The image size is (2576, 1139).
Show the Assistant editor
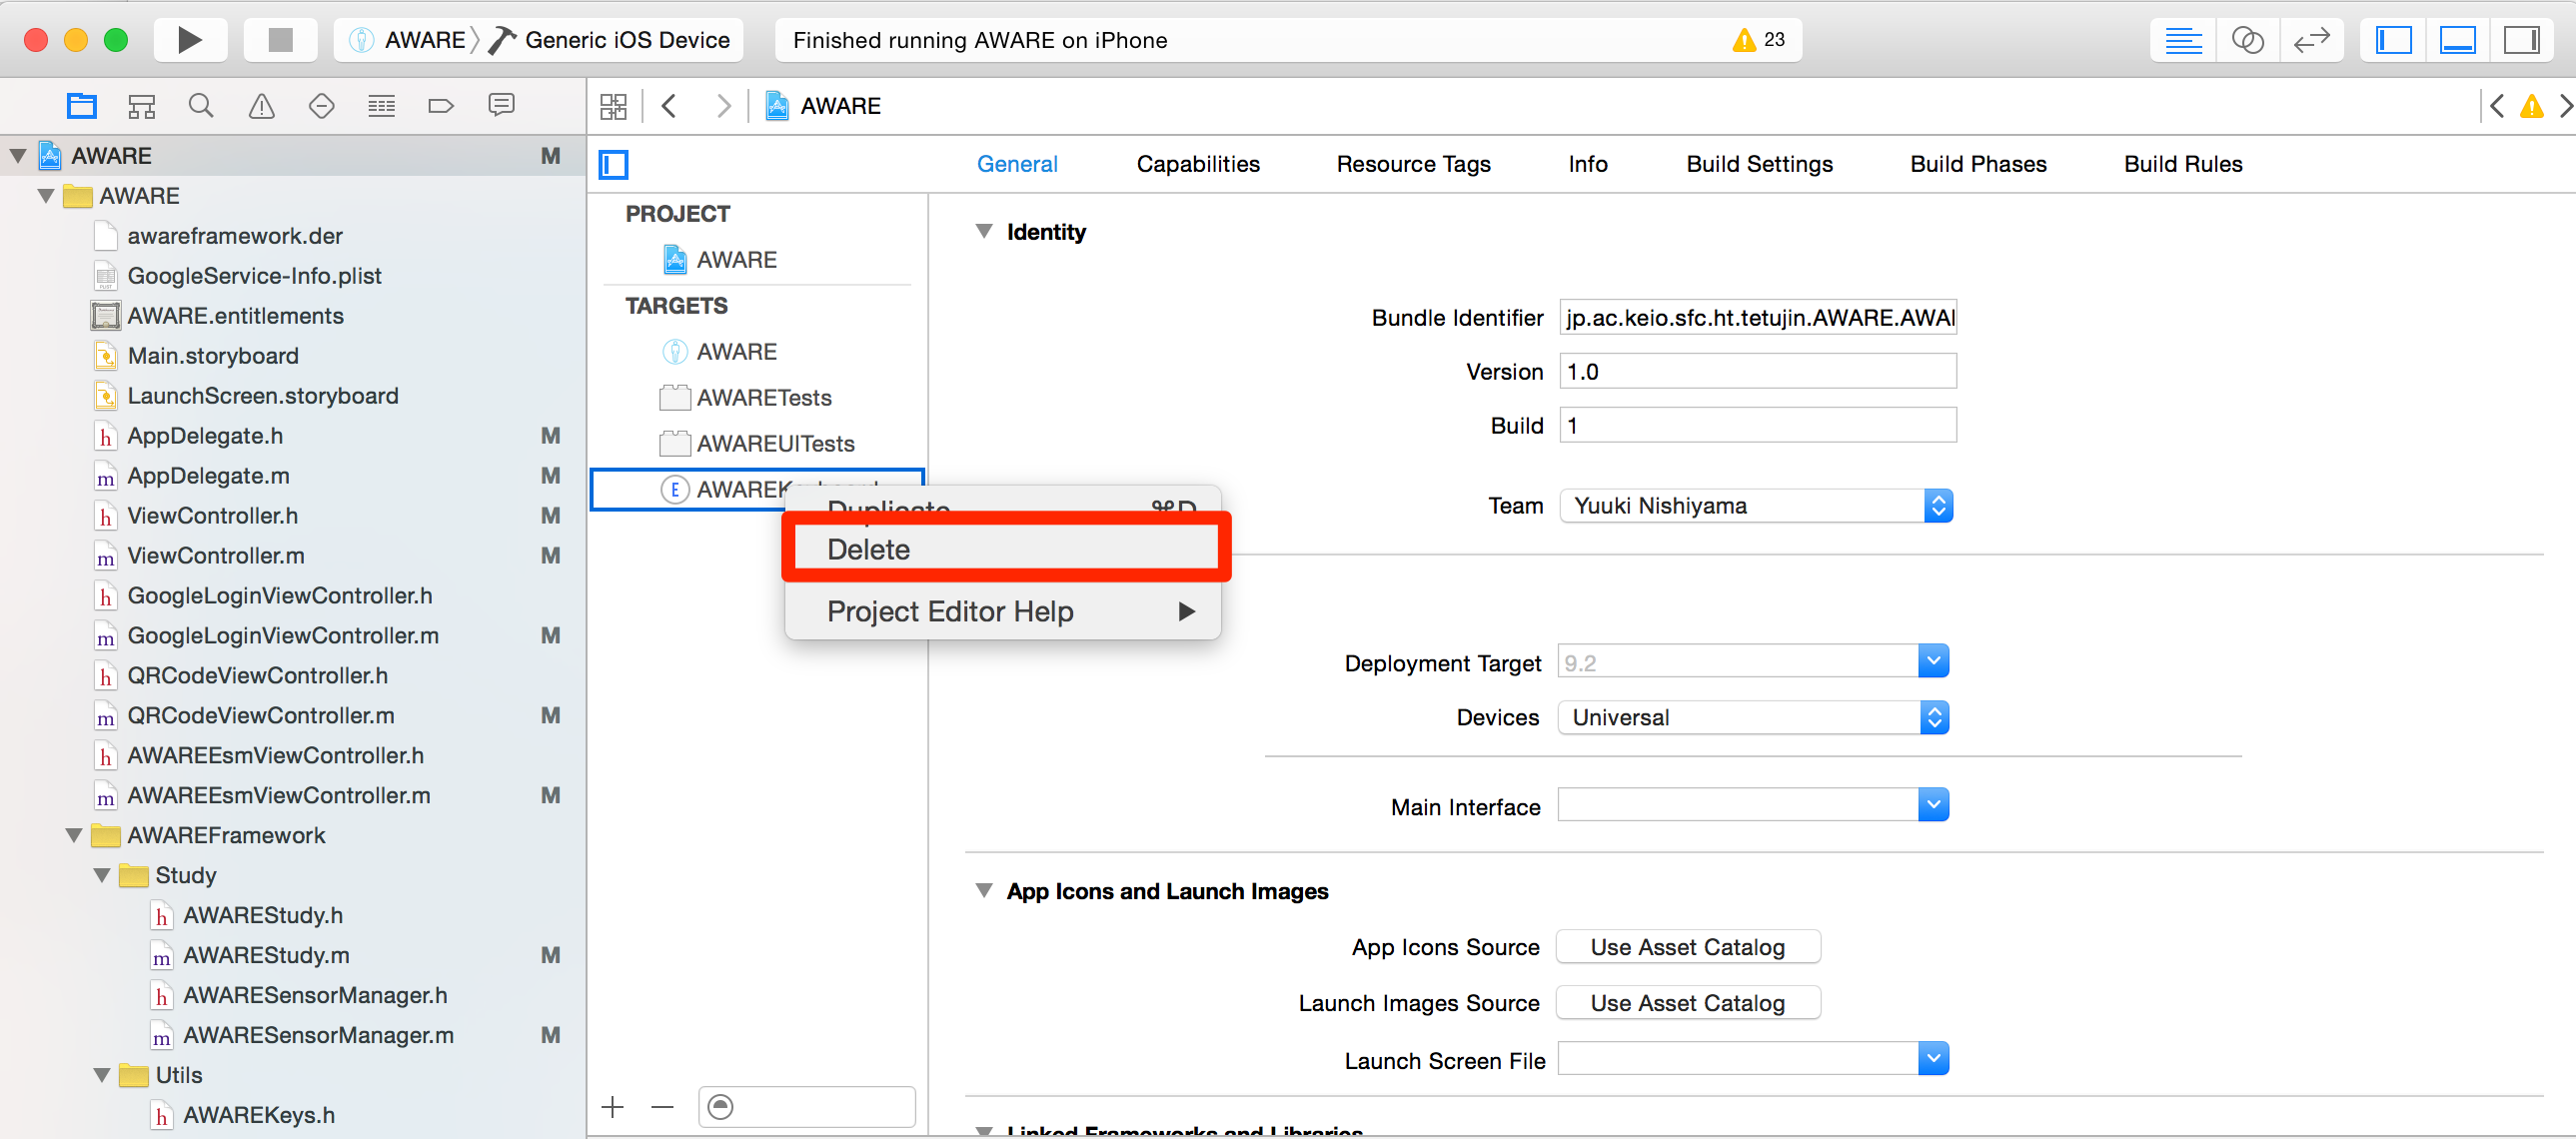coord(2247,40)
